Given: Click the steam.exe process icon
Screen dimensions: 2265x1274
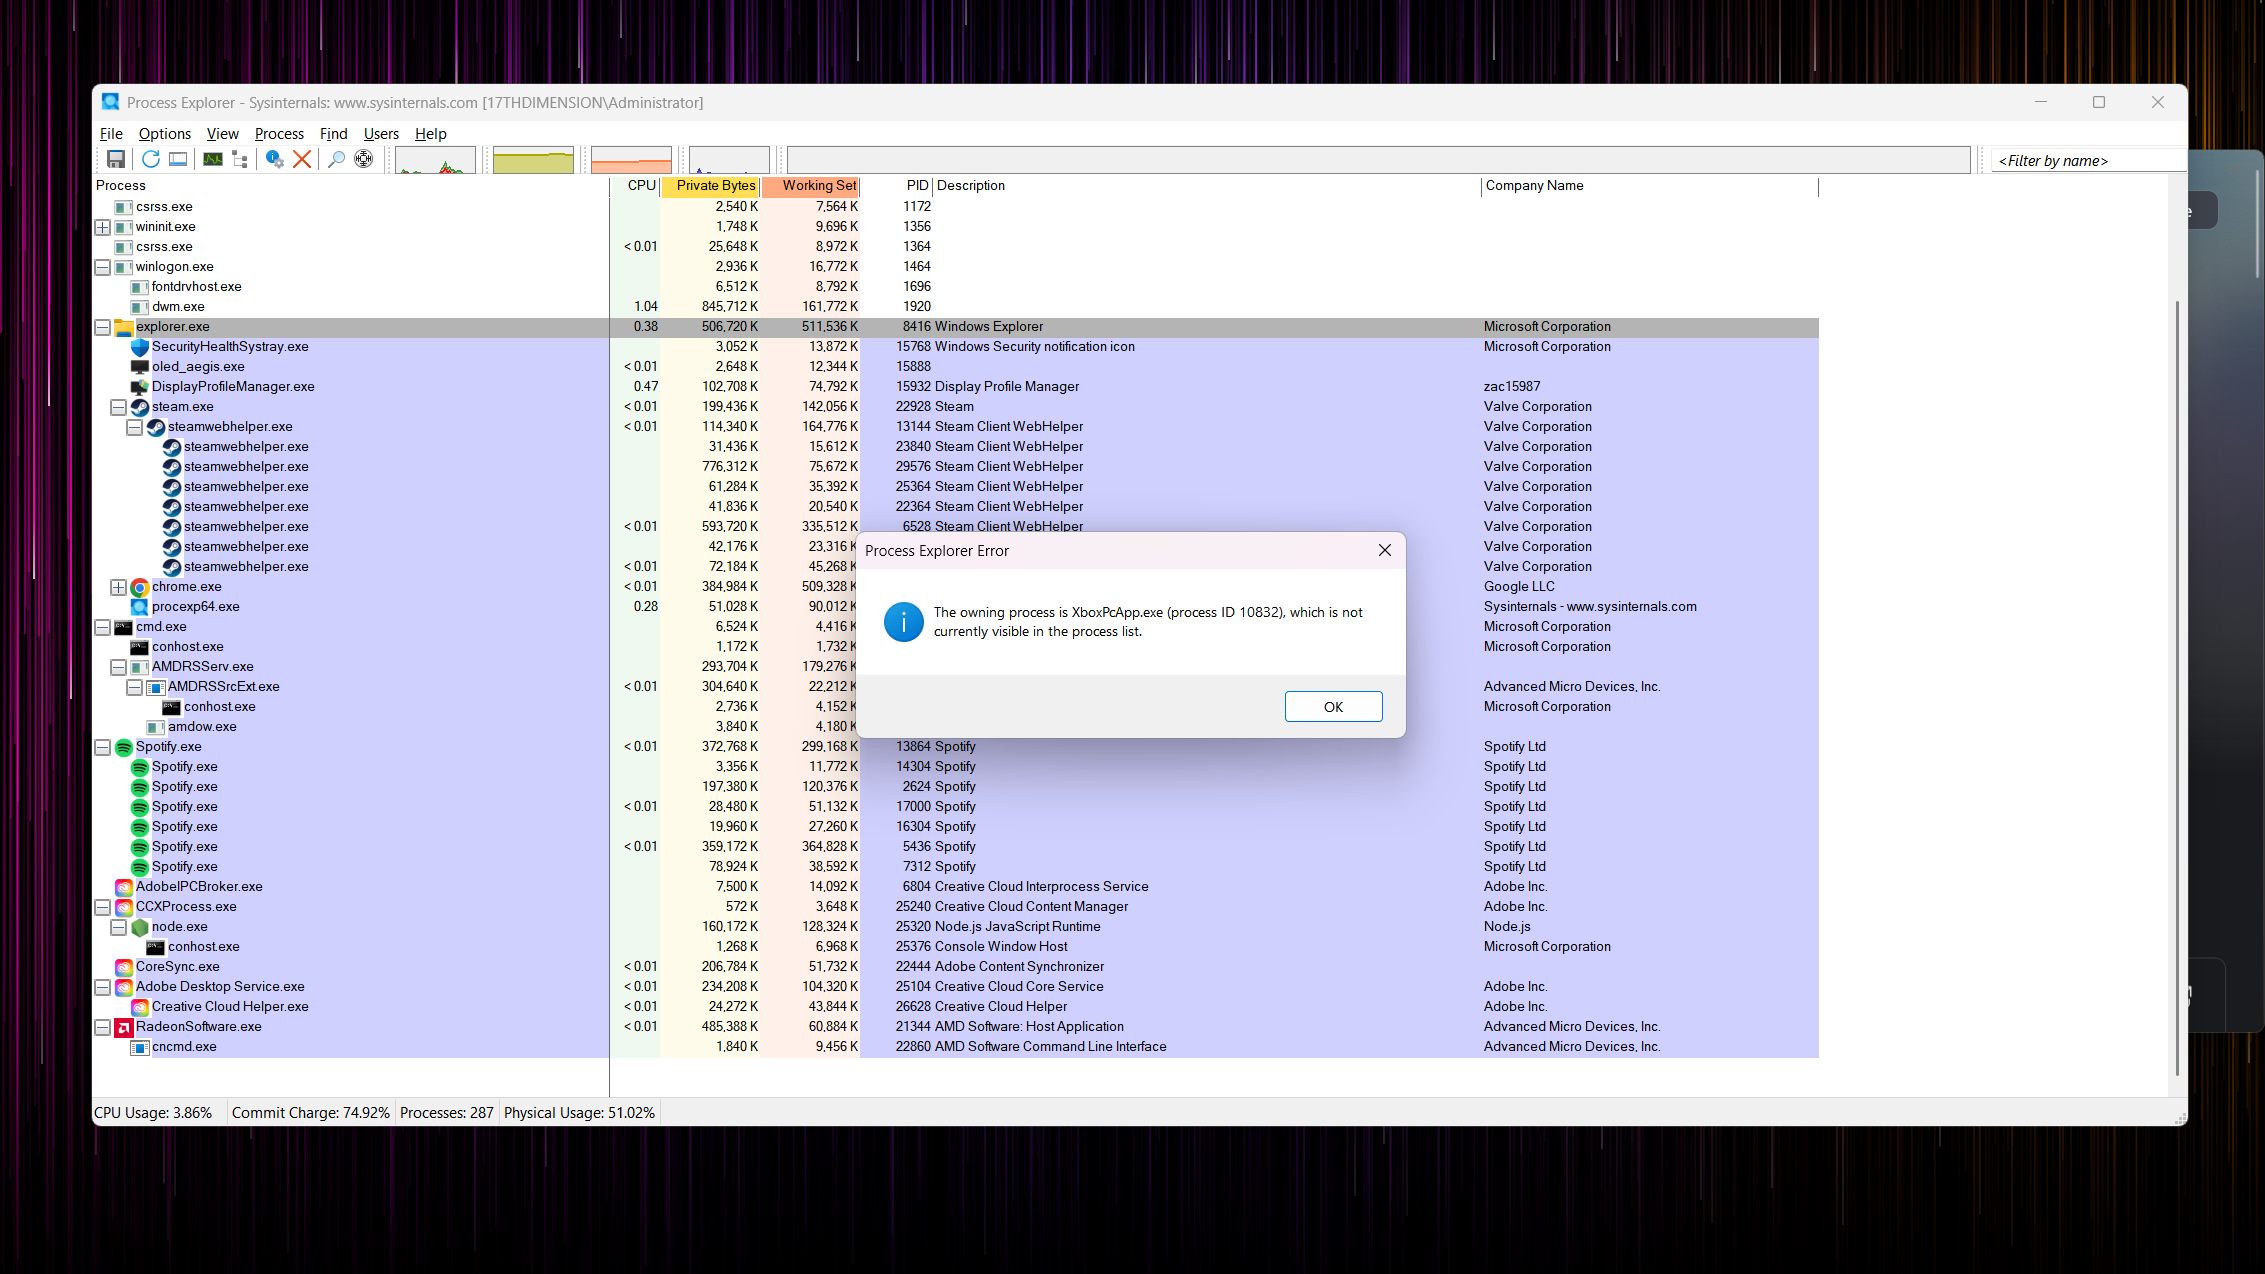Looking at the screenshot, I should [x=140, y=407].
